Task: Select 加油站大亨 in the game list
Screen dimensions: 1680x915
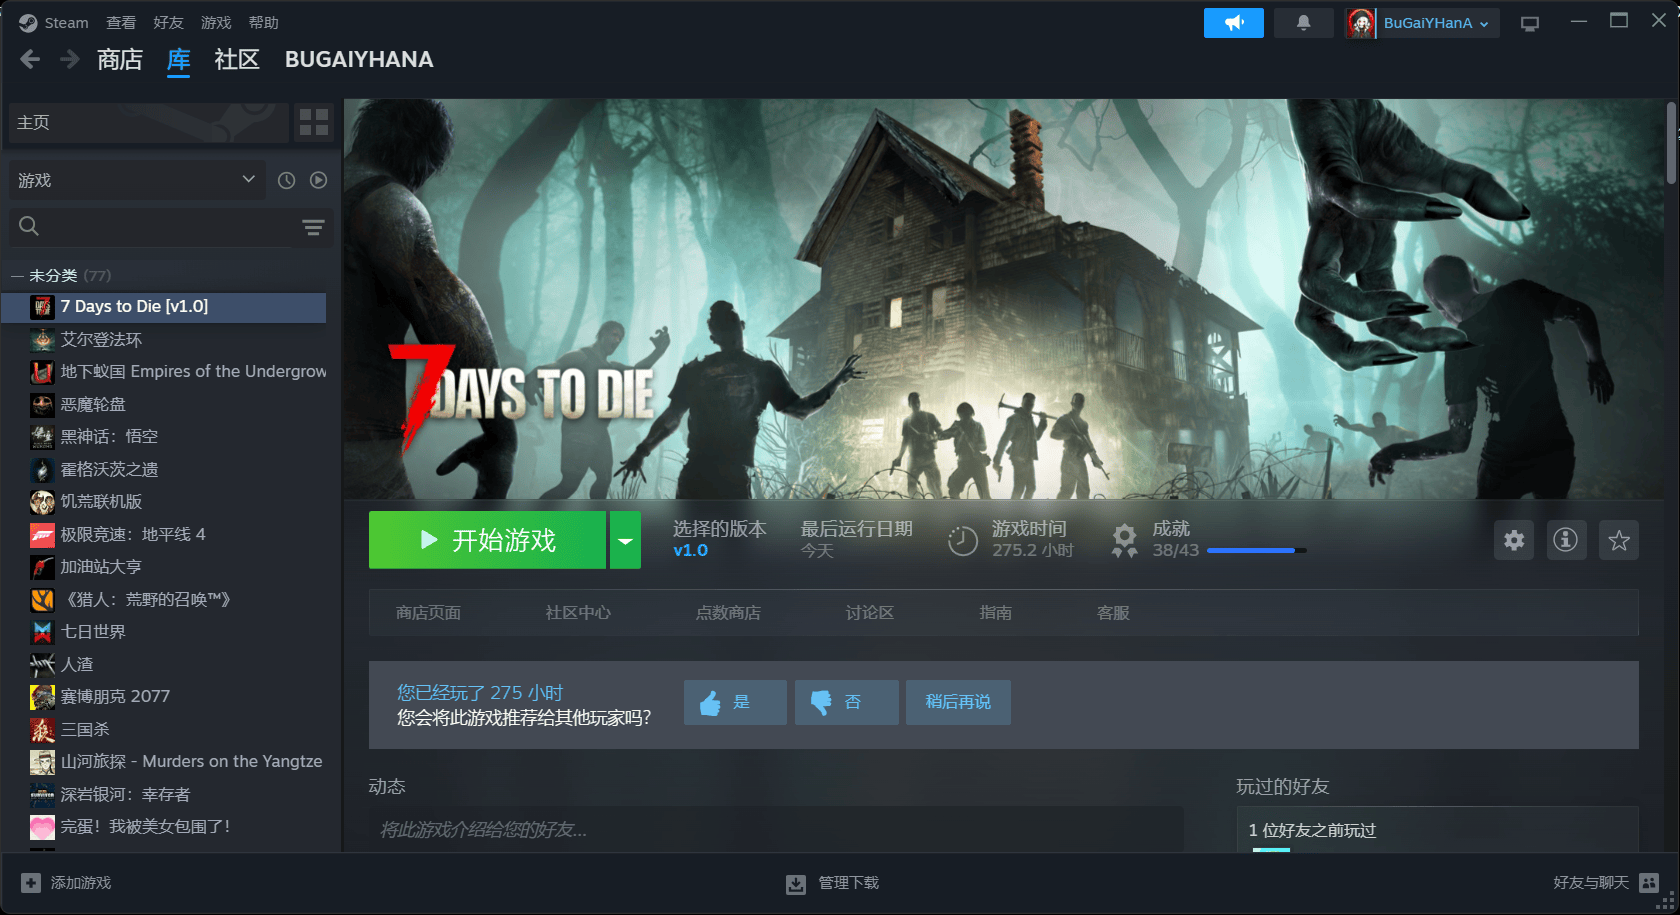Action: click(x=165, y=567)
